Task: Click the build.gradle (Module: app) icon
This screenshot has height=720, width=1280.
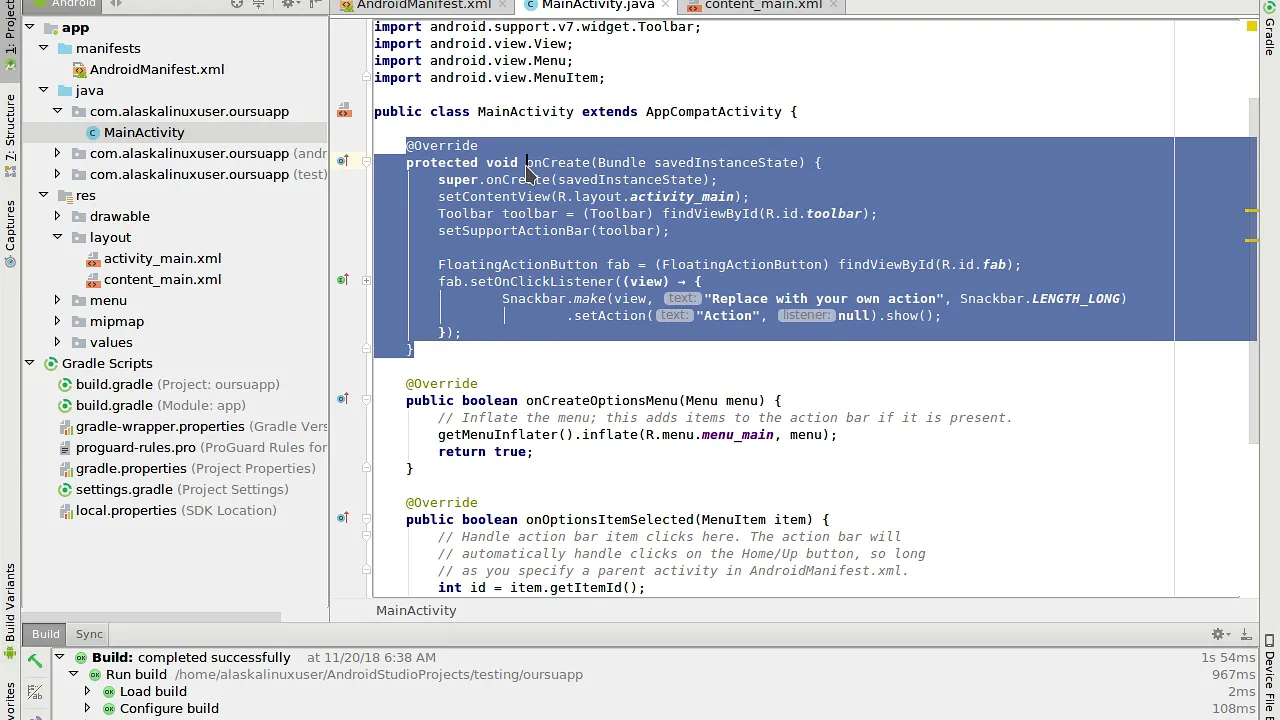Action: 65,406
